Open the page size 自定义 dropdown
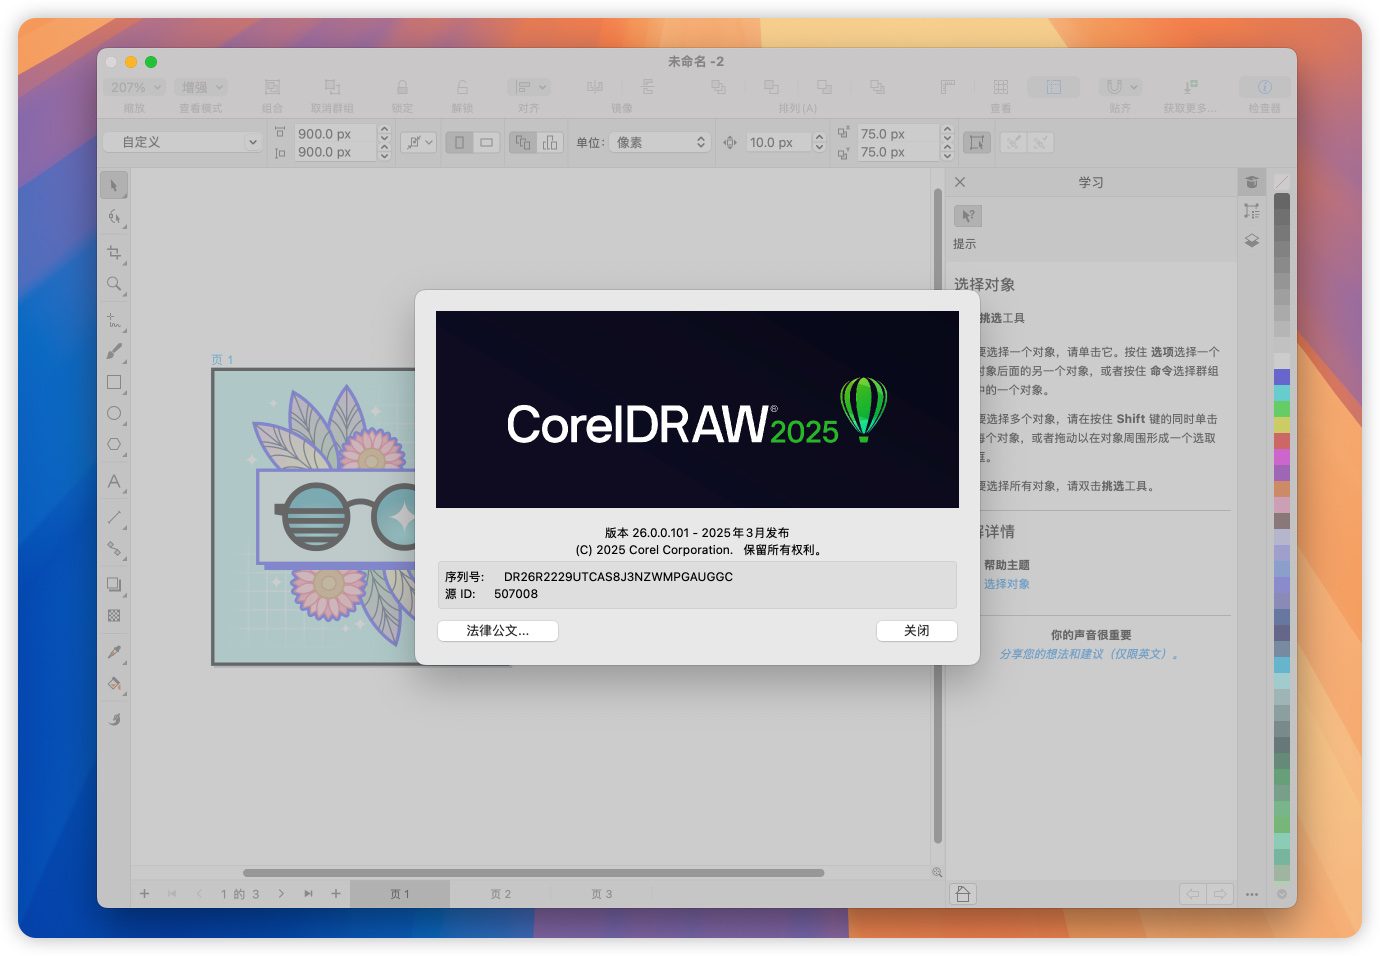Screen dimensions: 1380x956 click(182, 142)
